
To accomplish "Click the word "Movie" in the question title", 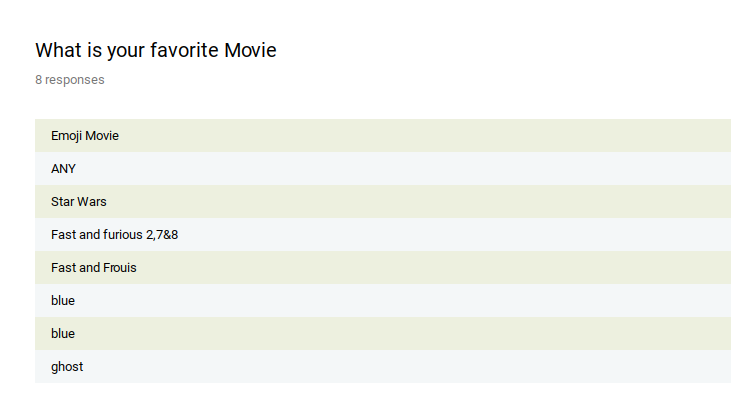I will point(250,50).
